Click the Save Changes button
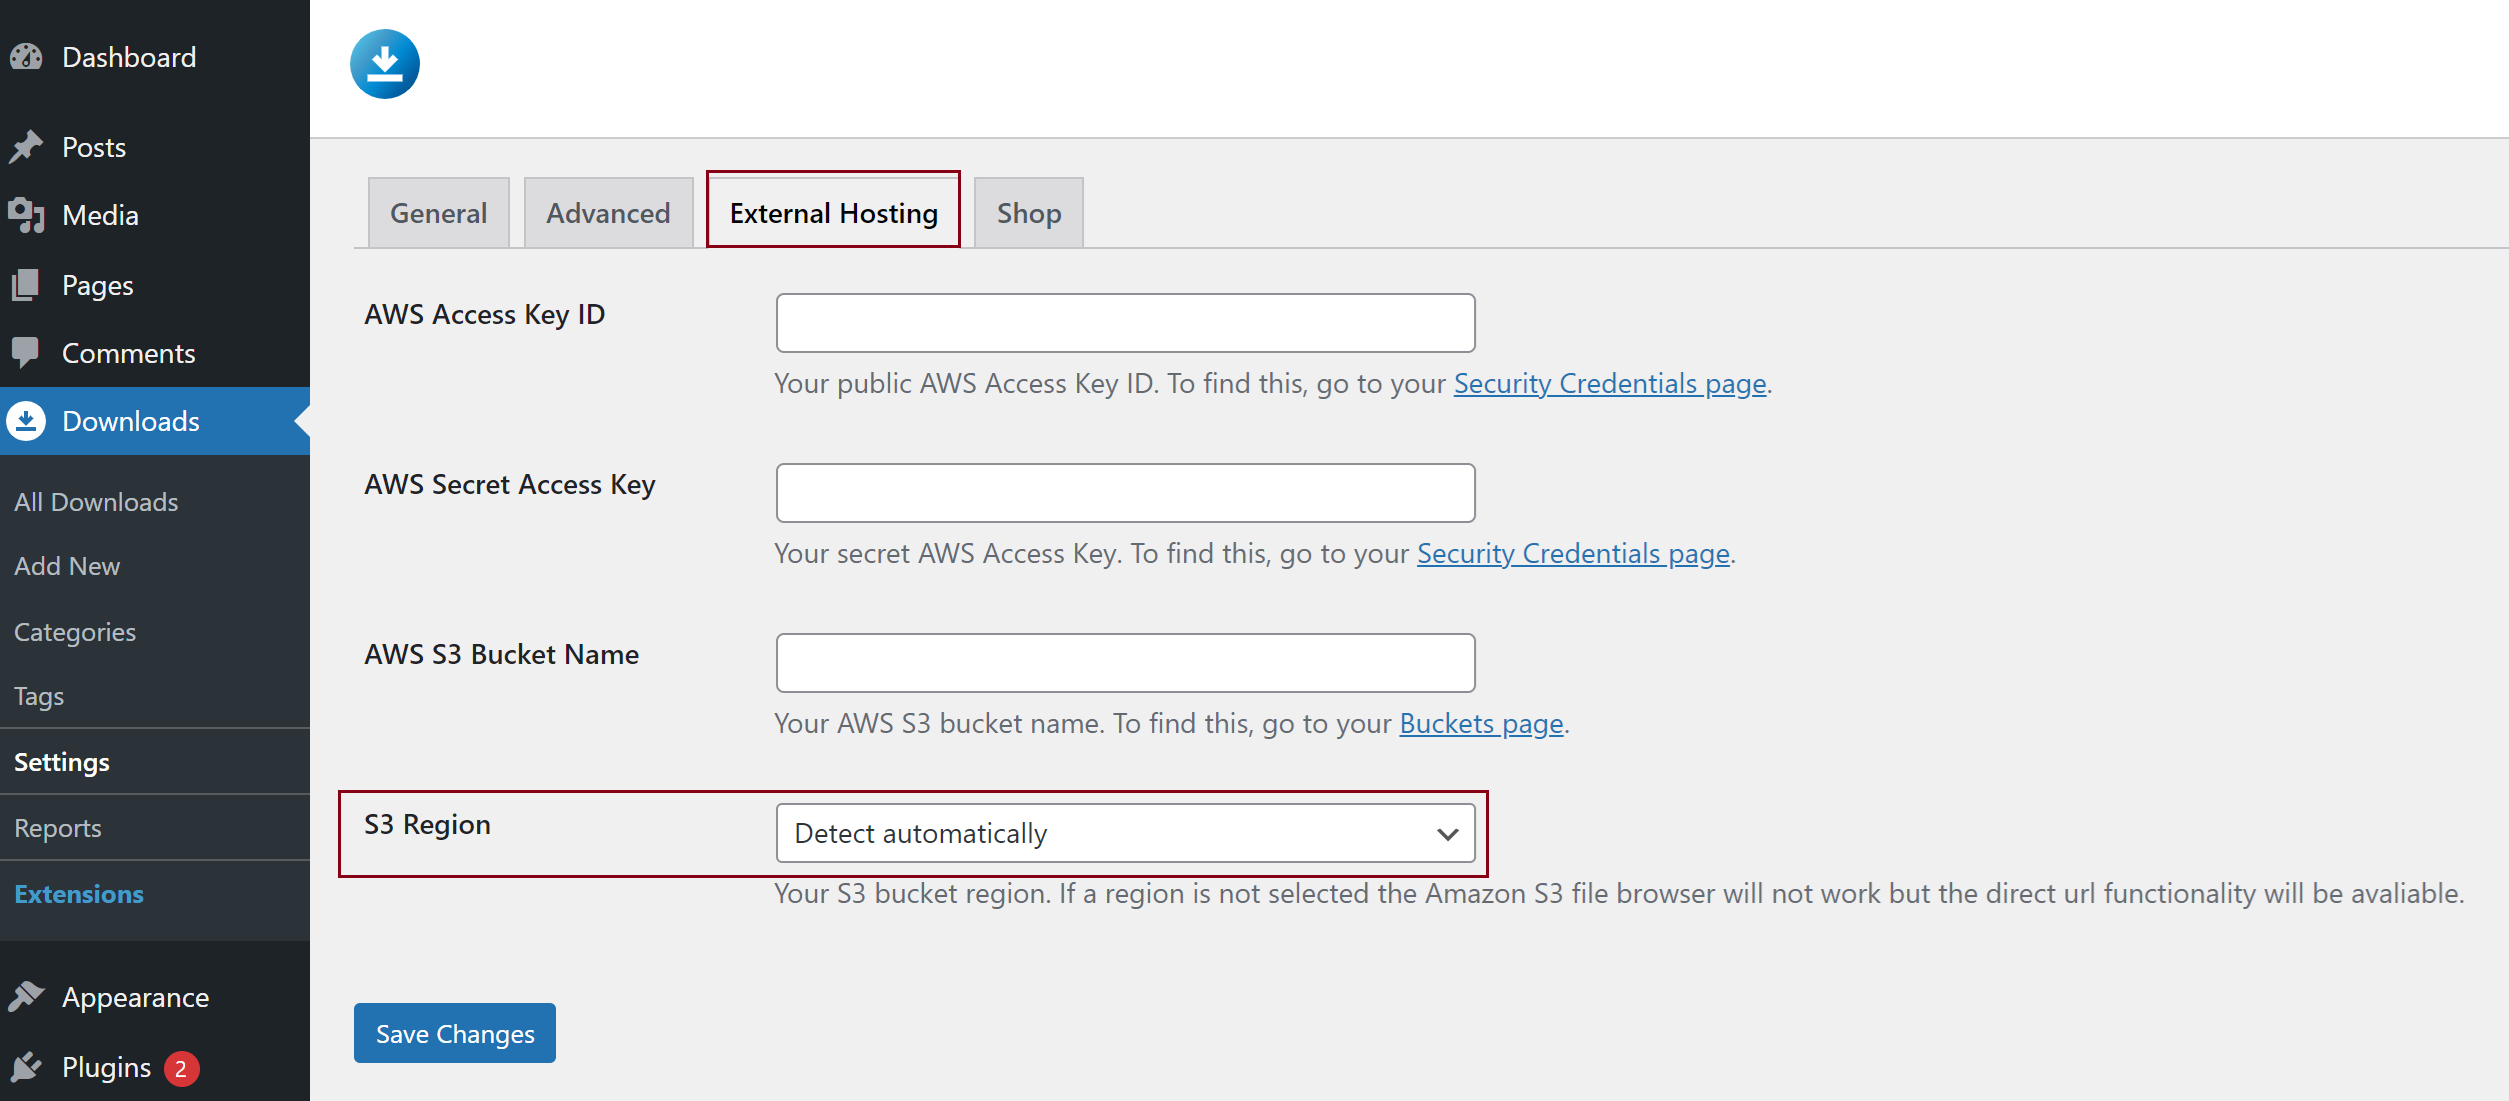This screenshot has height=1101, width=2509. 455,1033
